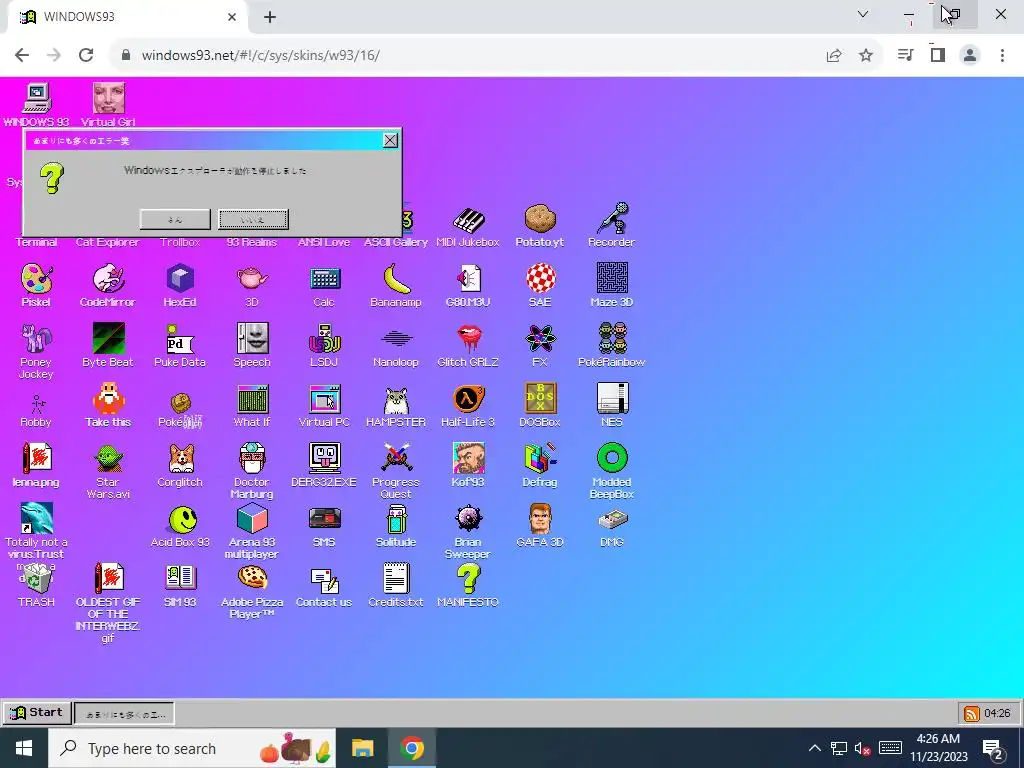Open Maze 3D icon
This screenshot has height=768, width=1024.
pos(612,279)
